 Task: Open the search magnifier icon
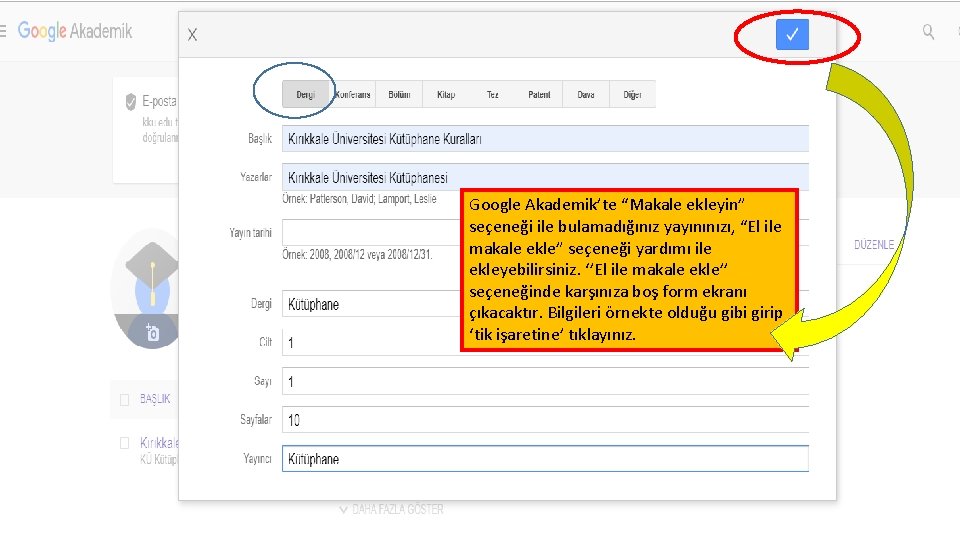pyautogui.click(x=928, y=31)
